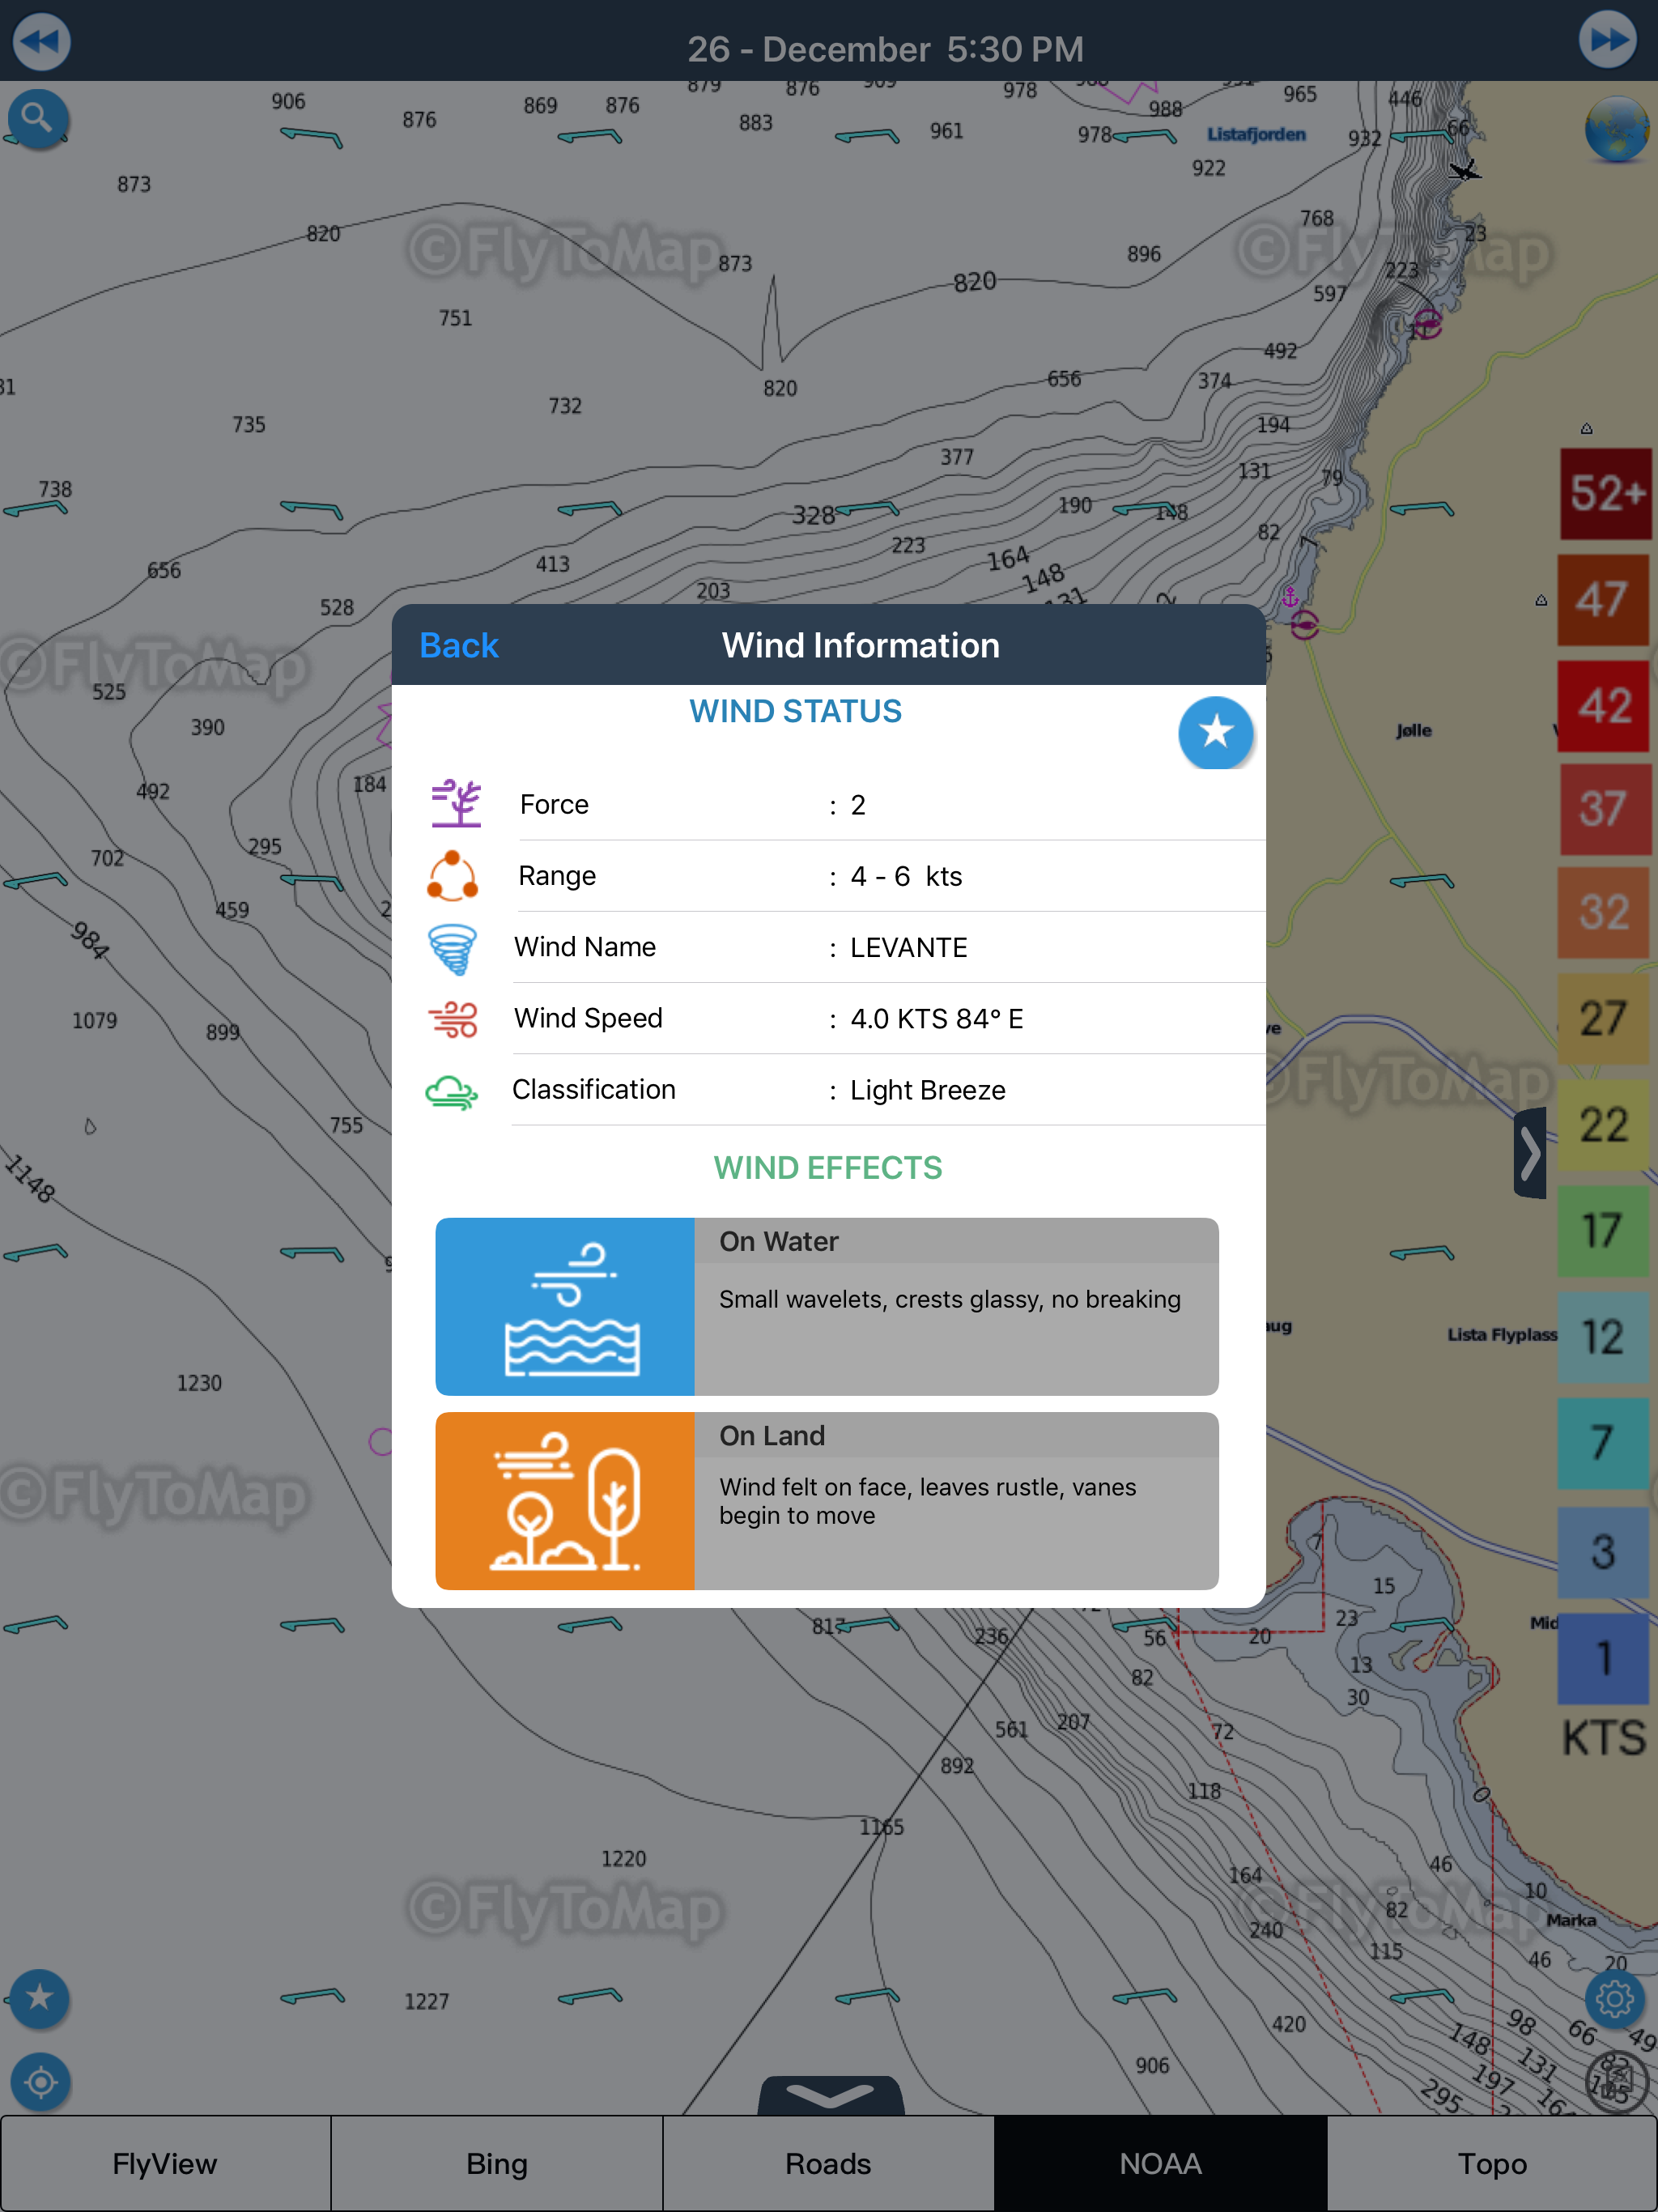Switch to the Bing map tab
Screen dimensions: 1658x2212
[x=497, y=2163]
